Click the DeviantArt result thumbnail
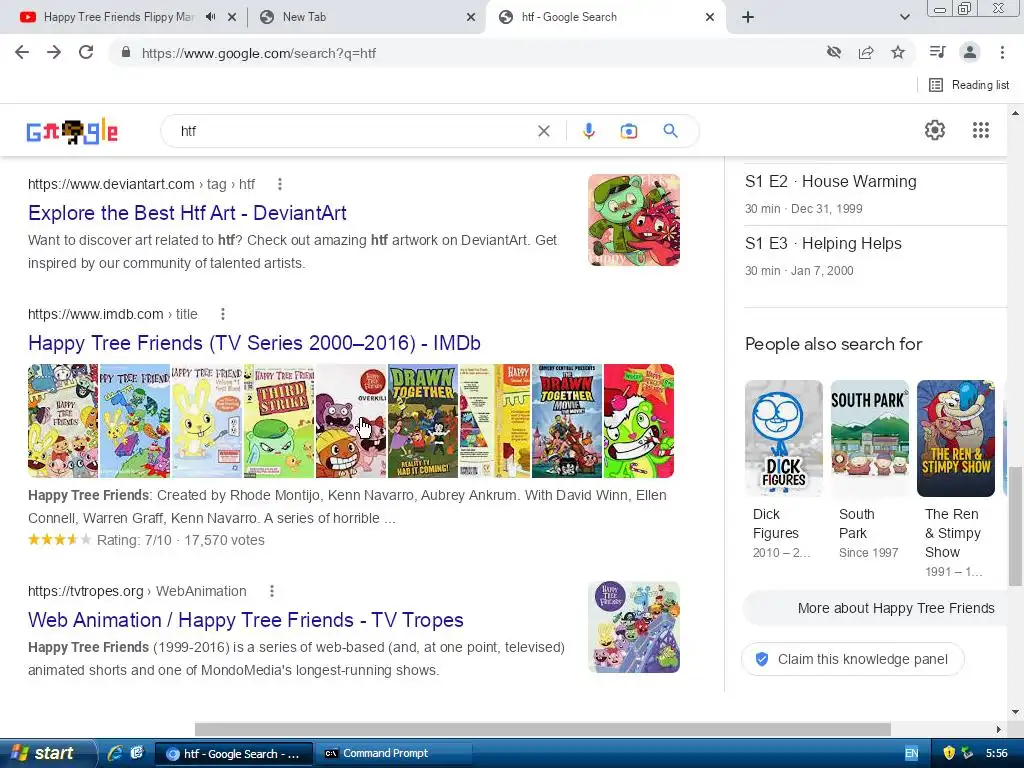Screen dimensions: 1024x768 coord(633,220)
